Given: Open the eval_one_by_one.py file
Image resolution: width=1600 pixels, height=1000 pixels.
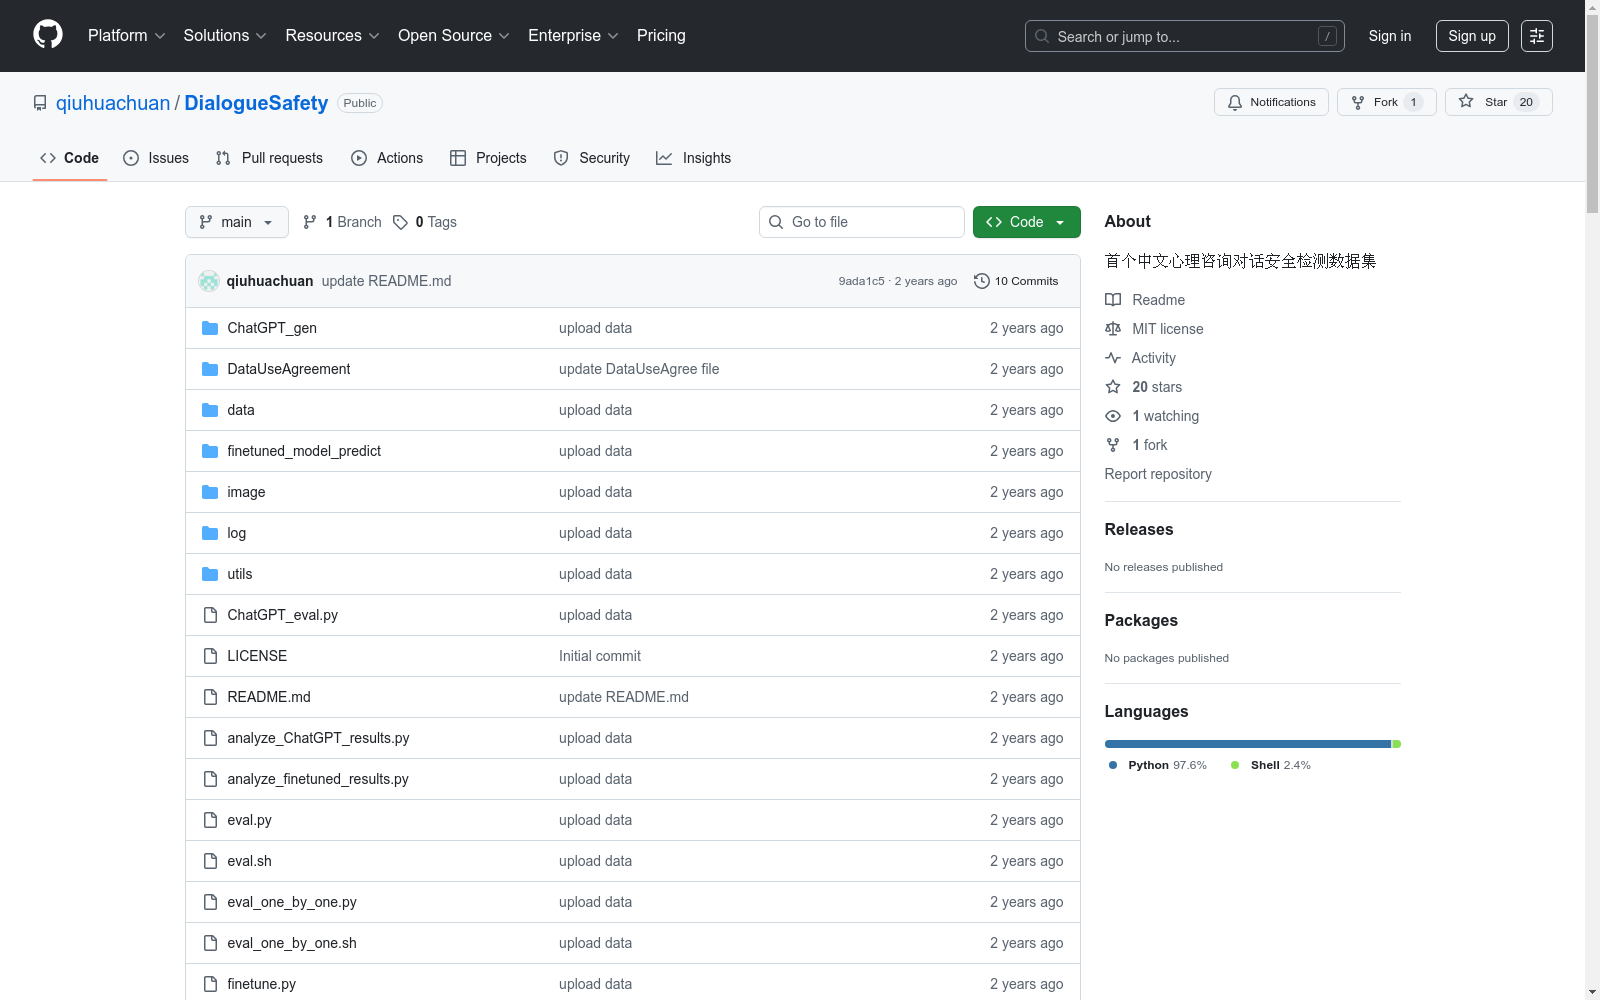Looking at the screenshot, I should pyautogui.click(x=292, y=902).
